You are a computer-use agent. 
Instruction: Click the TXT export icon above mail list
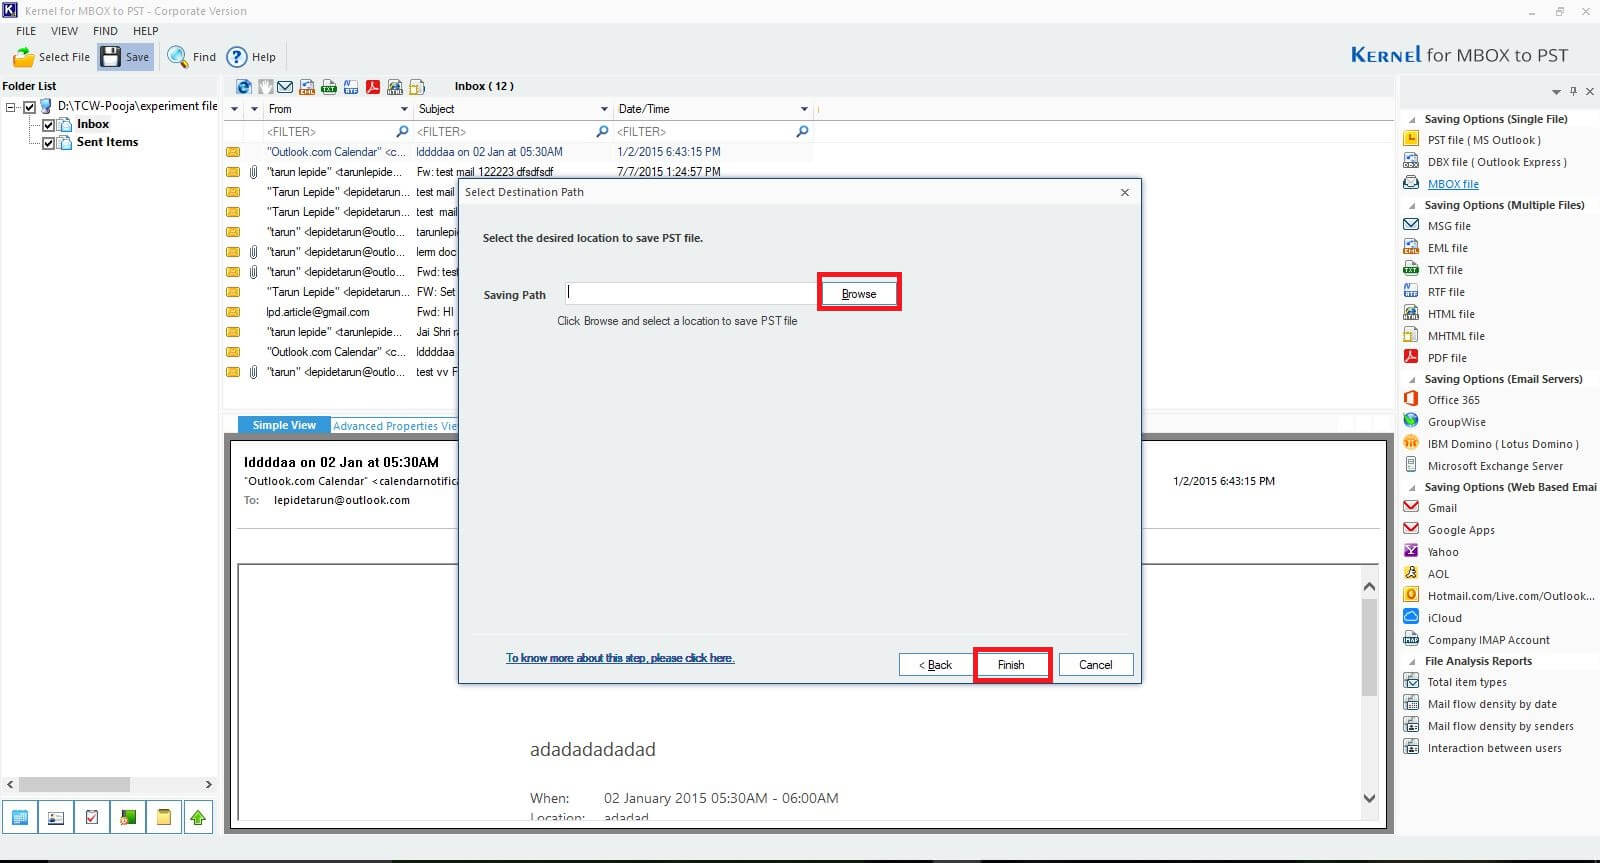(x=329, y=87)
